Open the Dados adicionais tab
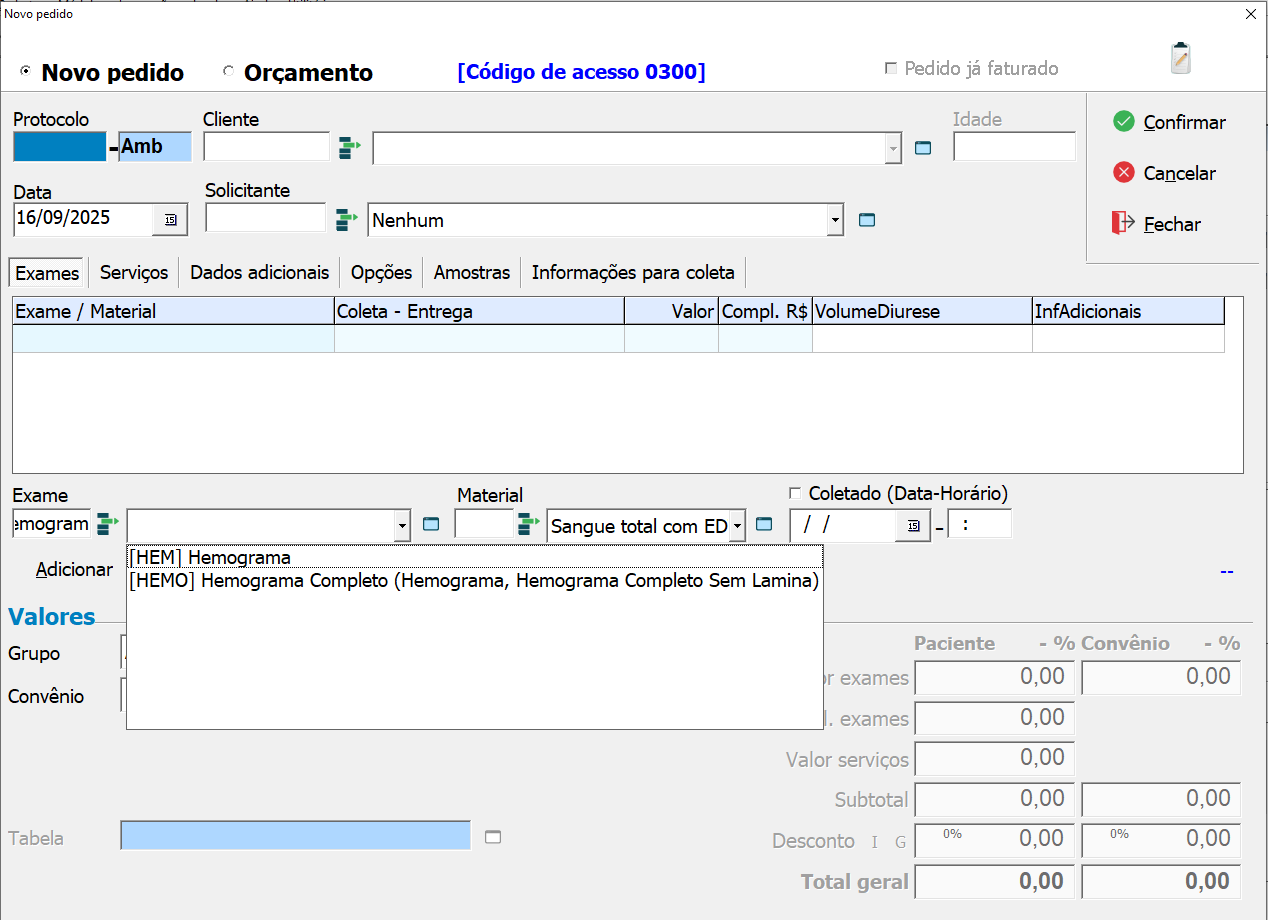This screenshot has height=920, width=1268. [259, 272]
